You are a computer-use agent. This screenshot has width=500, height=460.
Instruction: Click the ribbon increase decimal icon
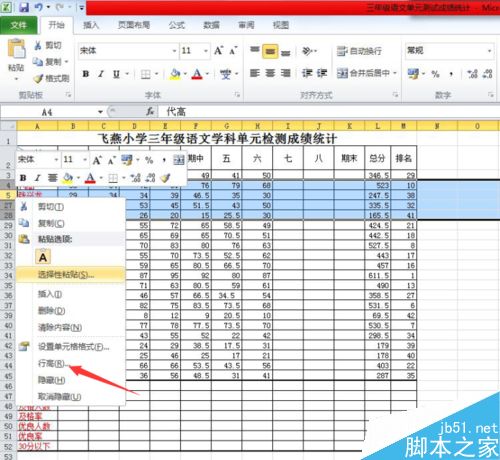[472, 74]
